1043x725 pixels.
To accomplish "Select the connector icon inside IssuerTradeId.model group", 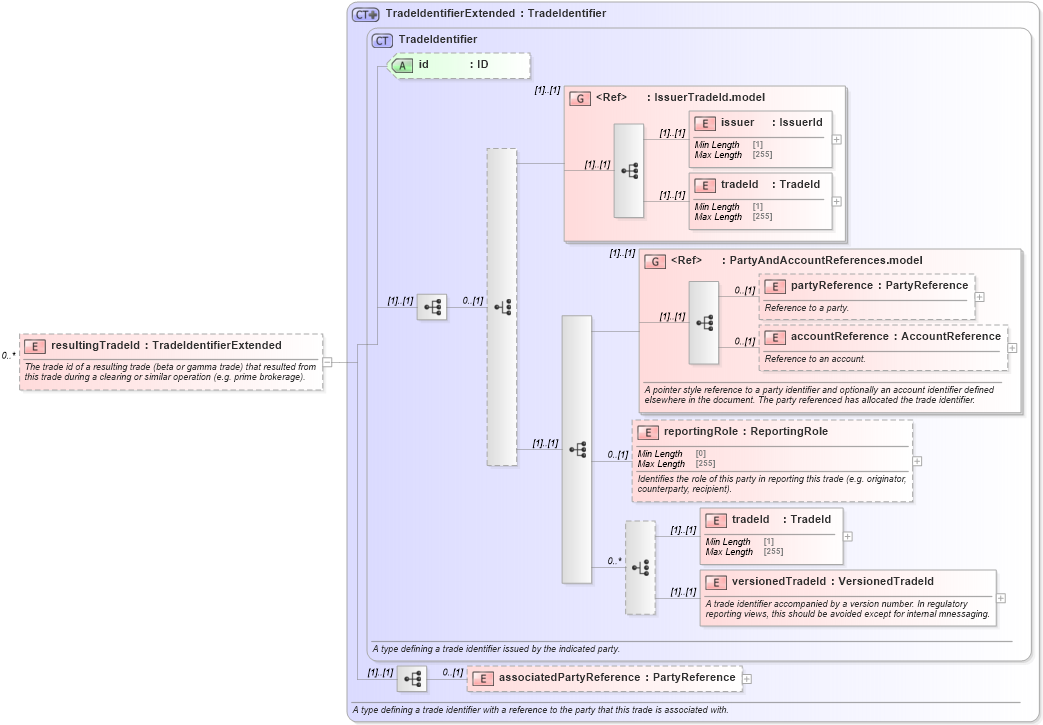I will tap(629, 168).
